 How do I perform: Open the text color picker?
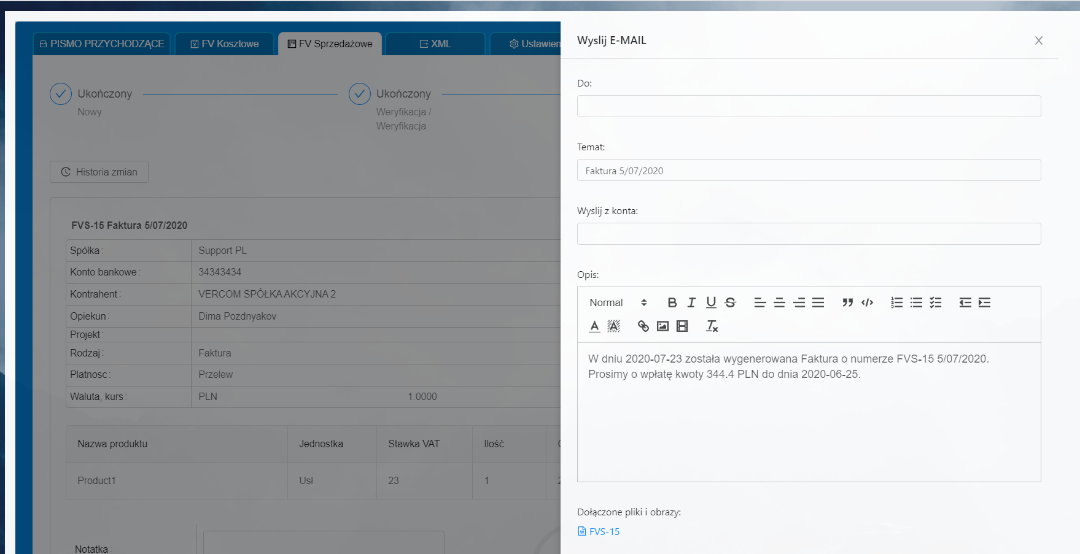[x=594, y=326]
